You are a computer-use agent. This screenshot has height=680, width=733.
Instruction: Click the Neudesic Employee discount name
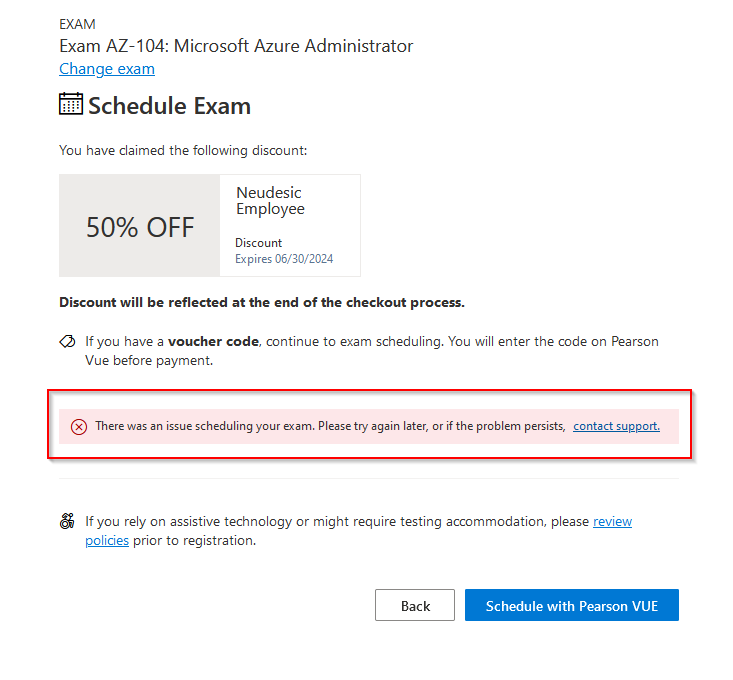(x=270, y=201)
